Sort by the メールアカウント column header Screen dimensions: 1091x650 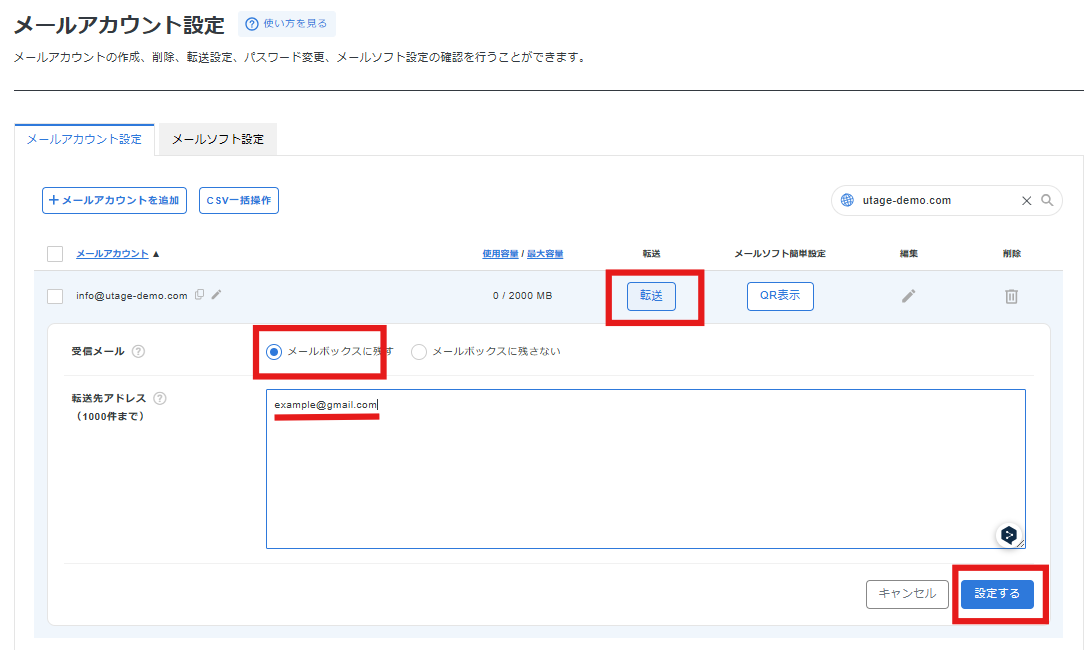coord(112,254)
